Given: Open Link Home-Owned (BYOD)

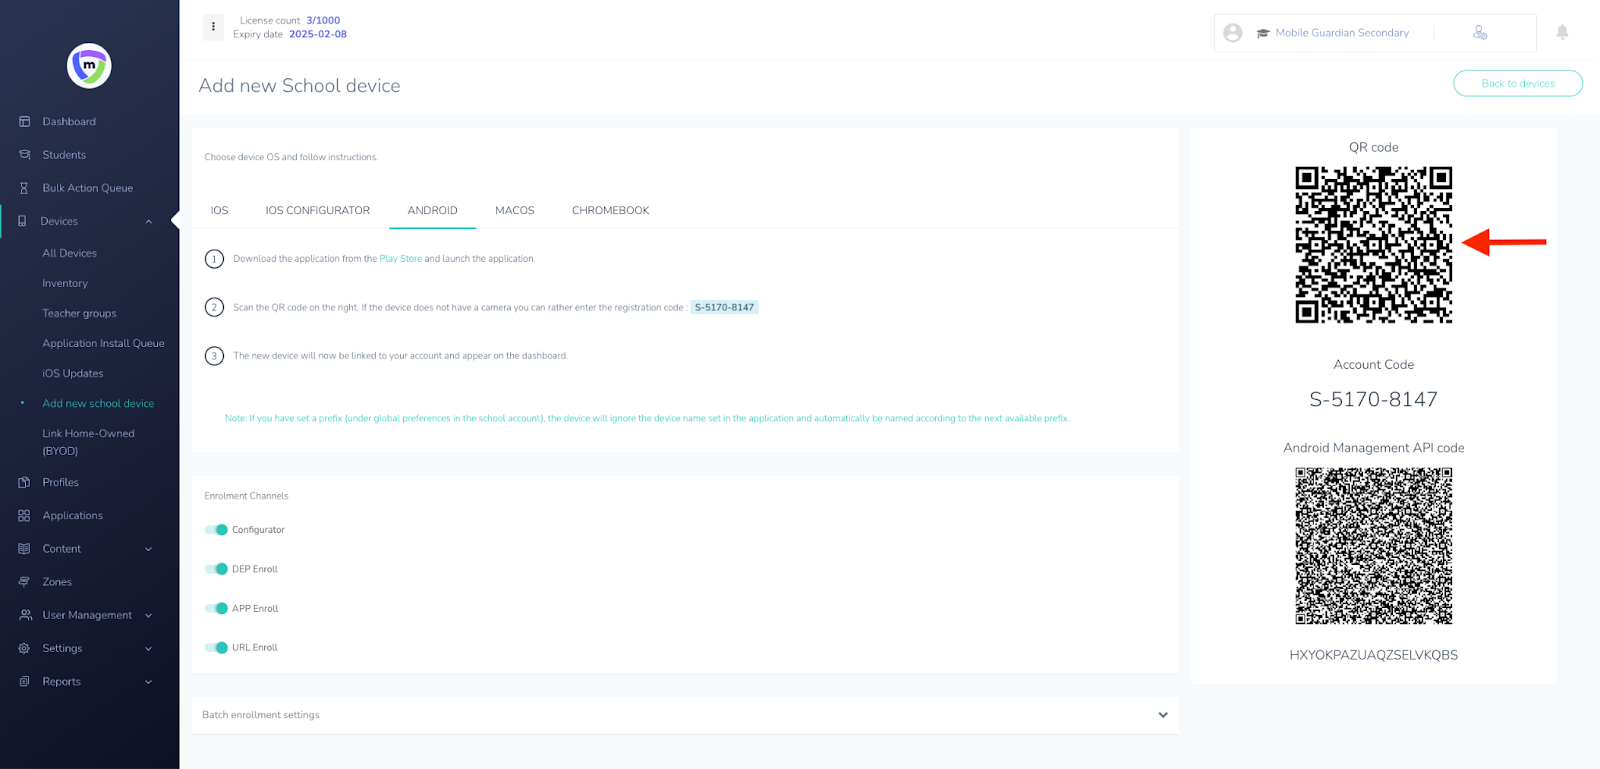Looking at the screenshot, I should pyautogui.click(x=88, y=442).
